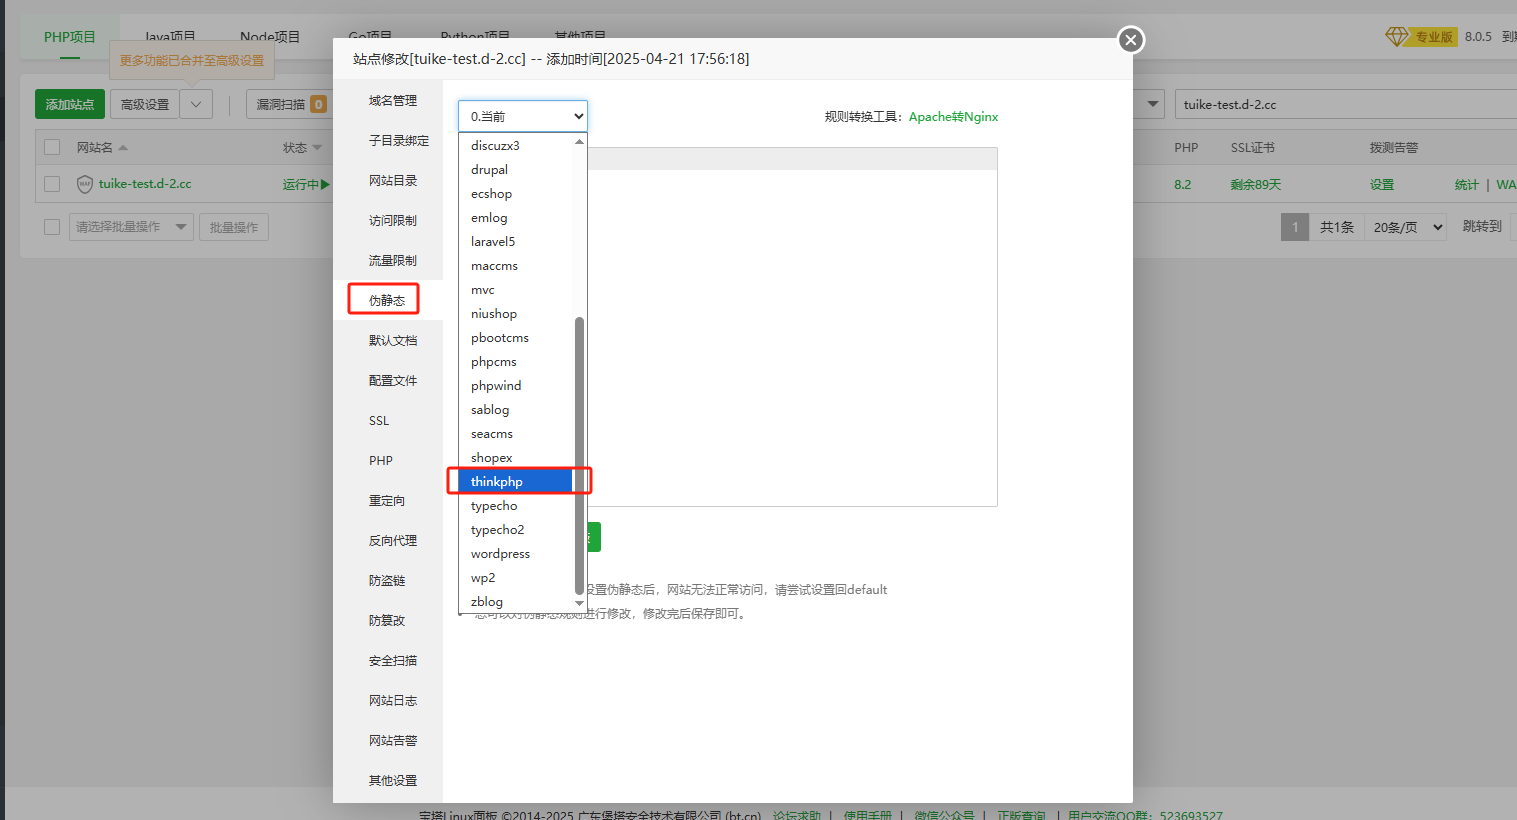The image size is (1517, 820).
Task: Tick the checkbox beside batch operation selector
Action: (52, 227)
